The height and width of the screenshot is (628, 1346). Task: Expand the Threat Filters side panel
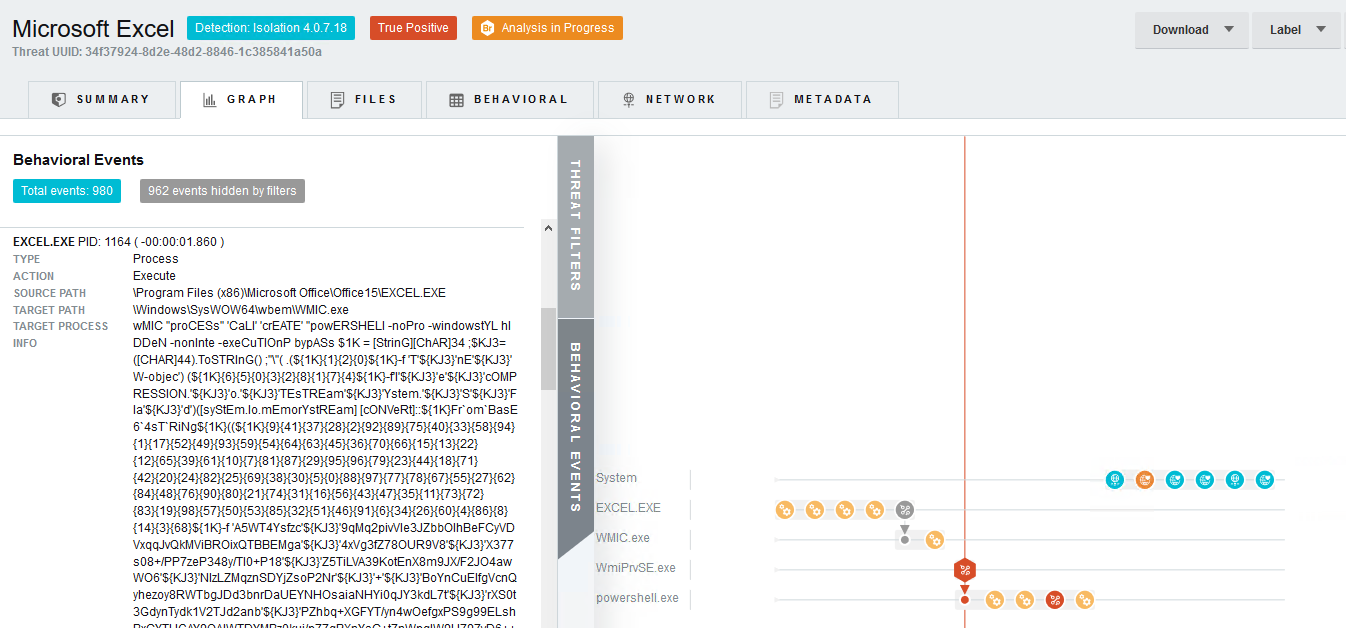click(x=576, y=226)
